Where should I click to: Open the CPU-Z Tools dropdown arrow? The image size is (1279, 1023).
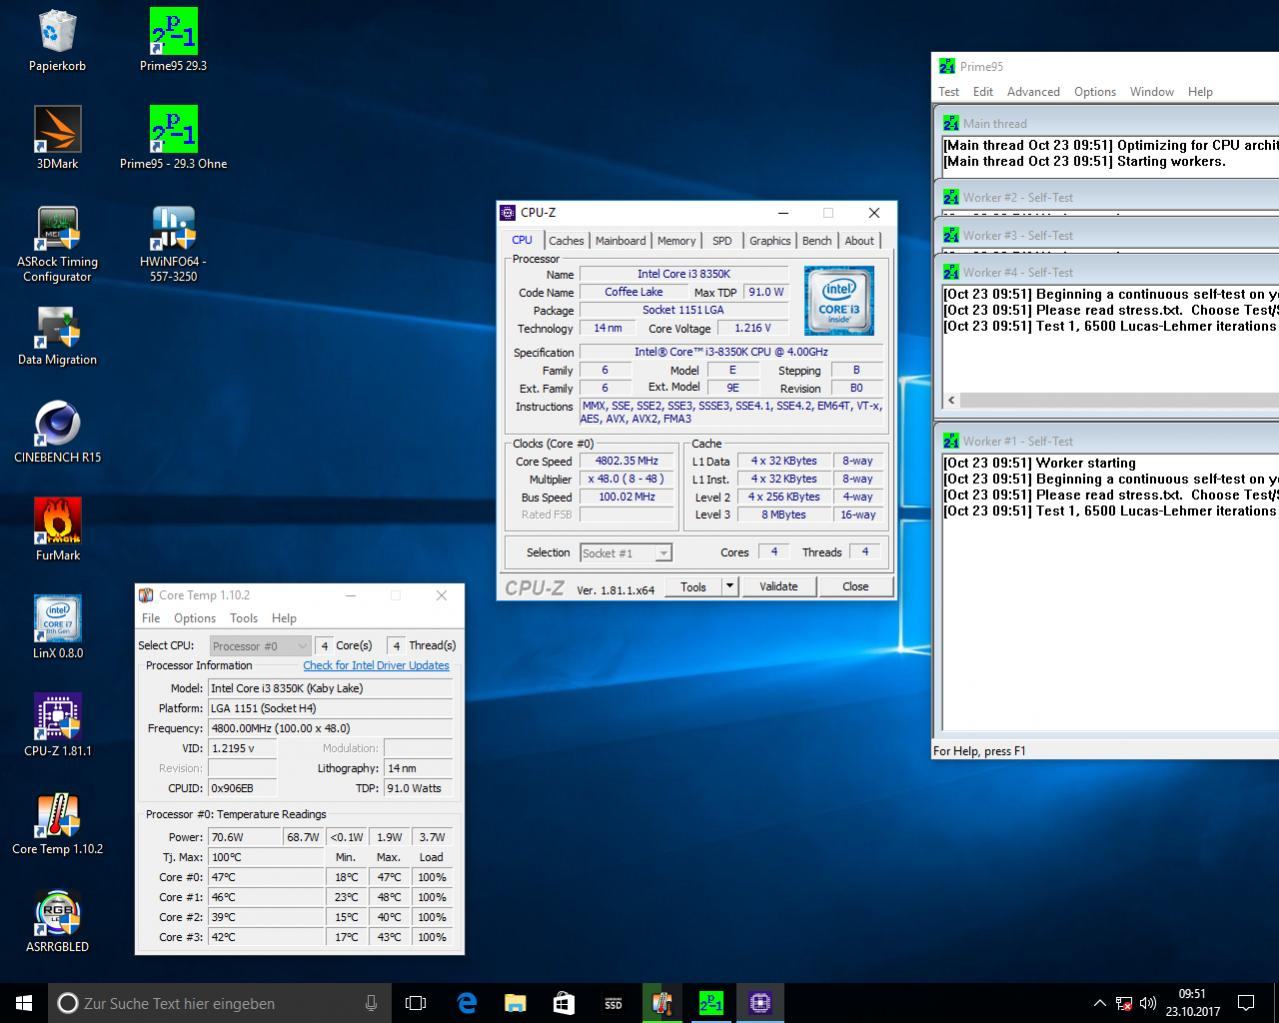[730, 587]
